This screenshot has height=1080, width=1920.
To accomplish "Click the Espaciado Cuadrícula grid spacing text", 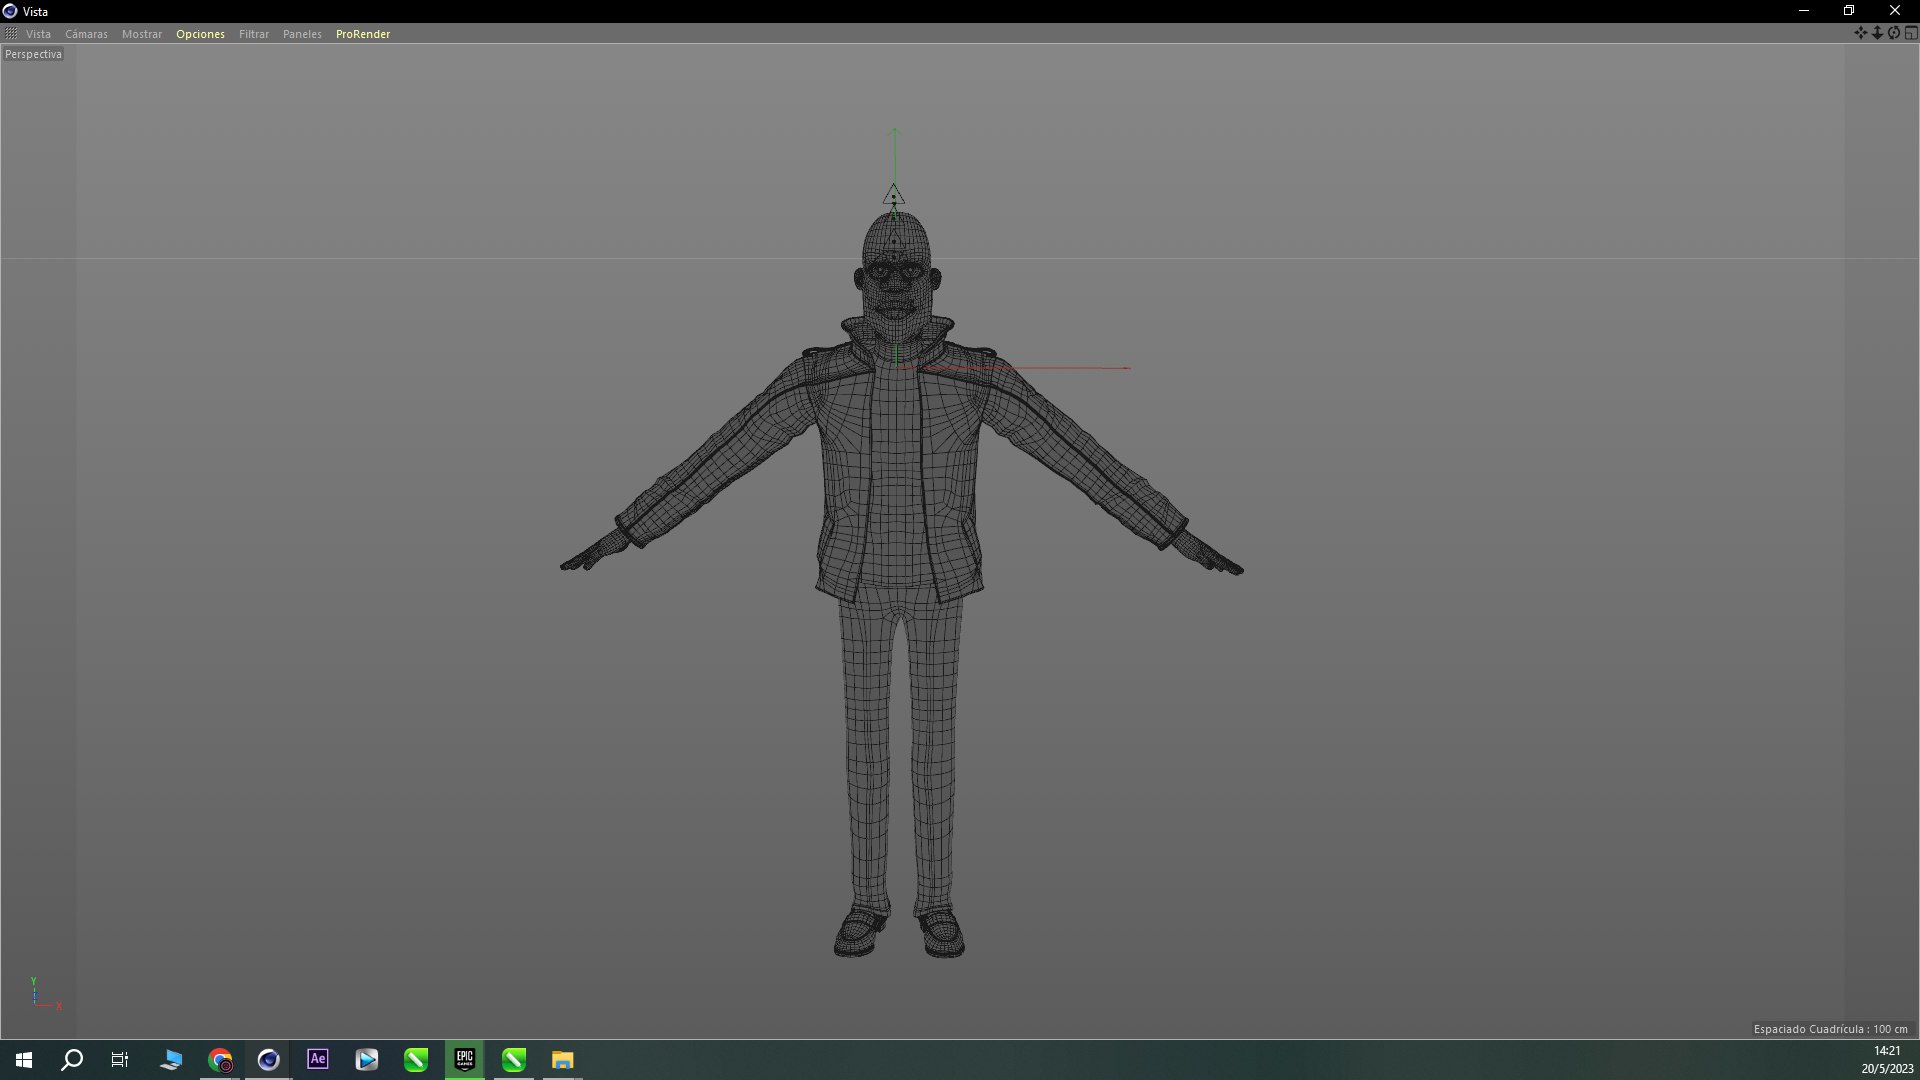I will point(1830,1029).
